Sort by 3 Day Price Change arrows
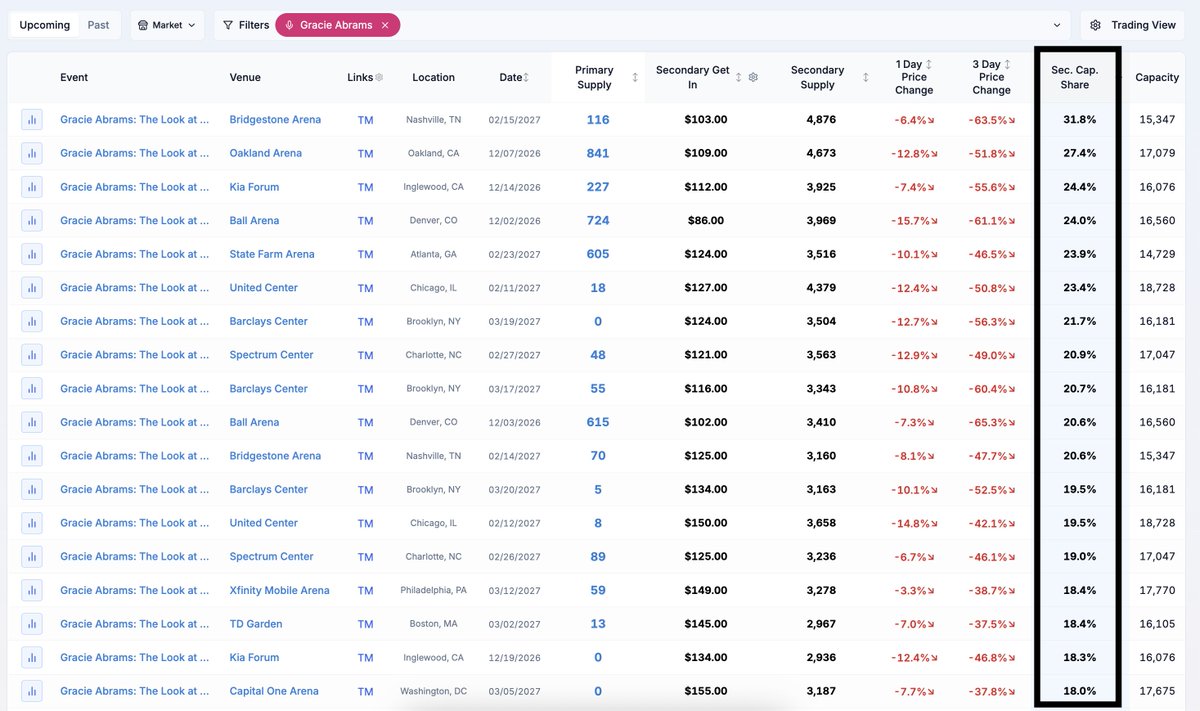The height and width of the screenshot is (711, 1200). pos(1007,64)
